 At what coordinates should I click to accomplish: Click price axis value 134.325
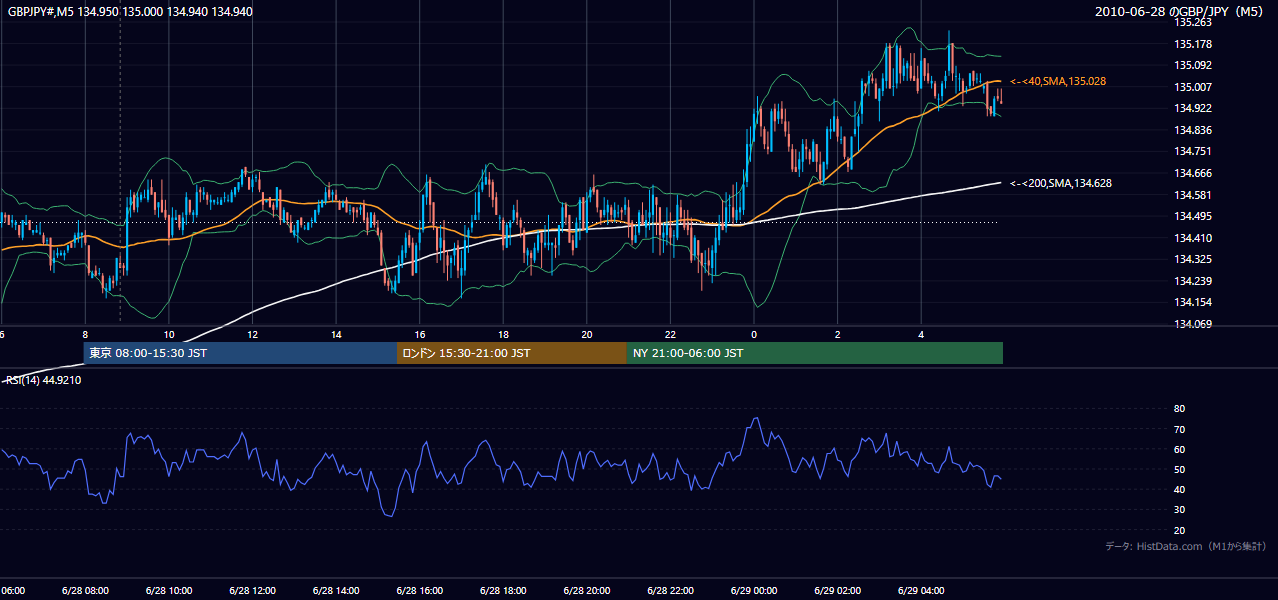tap(1193, 259)
